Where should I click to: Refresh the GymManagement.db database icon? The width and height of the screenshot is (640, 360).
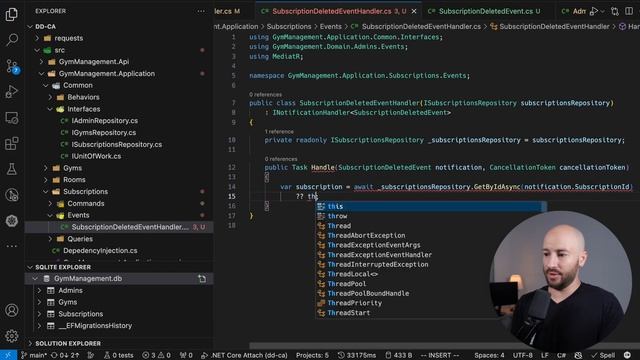click(202, 279)
